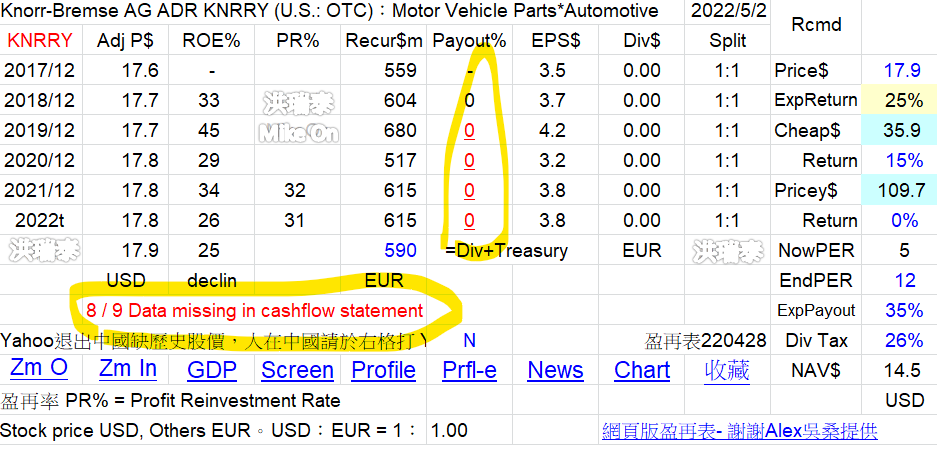Click the 2019/12 Payout% red zero
The width and height of the screenshot is (937, 450).
(469, 131)
